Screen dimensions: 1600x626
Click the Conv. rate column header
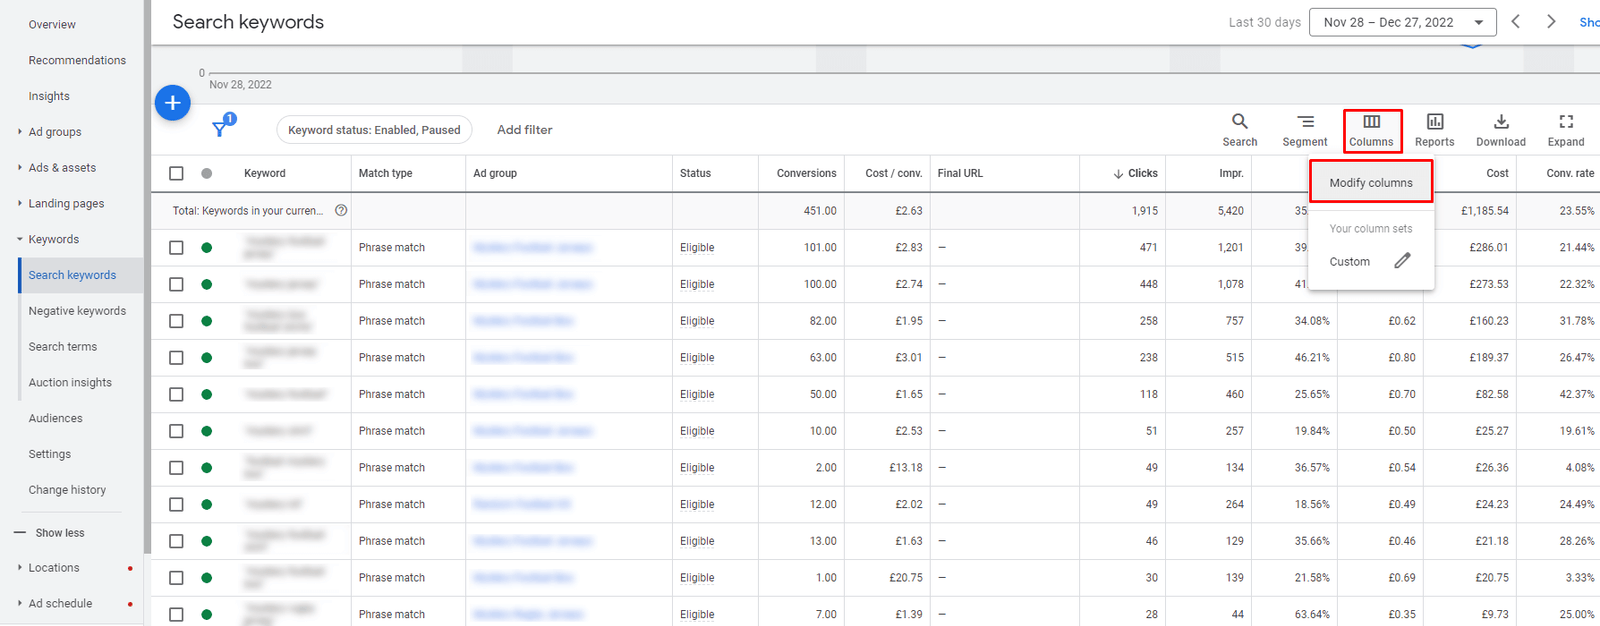tap(1570, 174)
